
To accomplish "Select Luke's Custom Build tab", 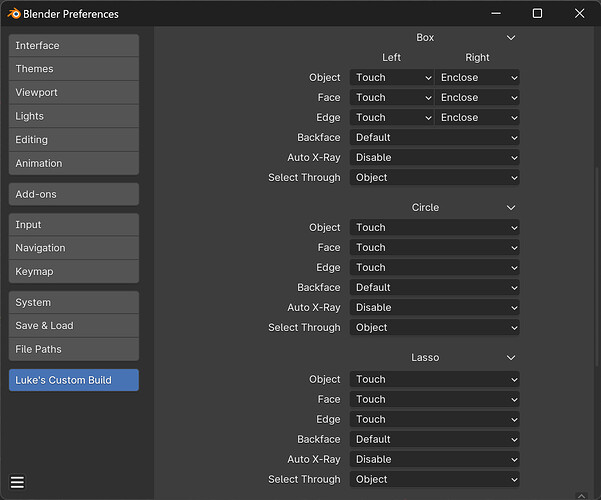I will (74, 380).
